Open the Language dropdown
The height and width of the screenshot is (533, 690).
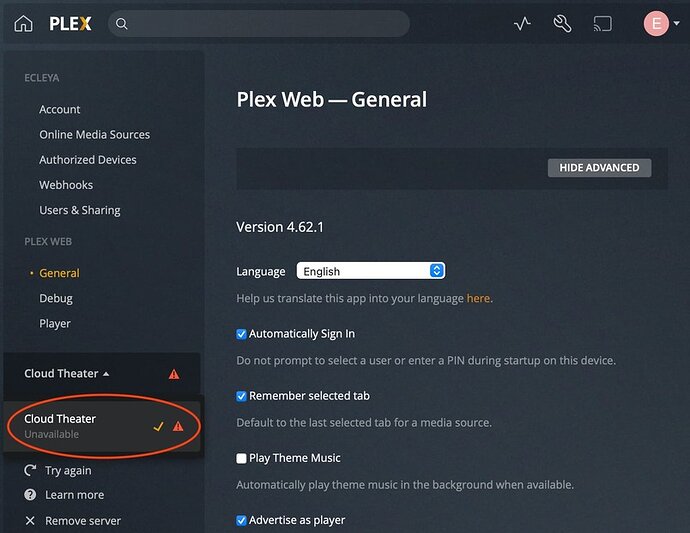(x=370, y=271)
